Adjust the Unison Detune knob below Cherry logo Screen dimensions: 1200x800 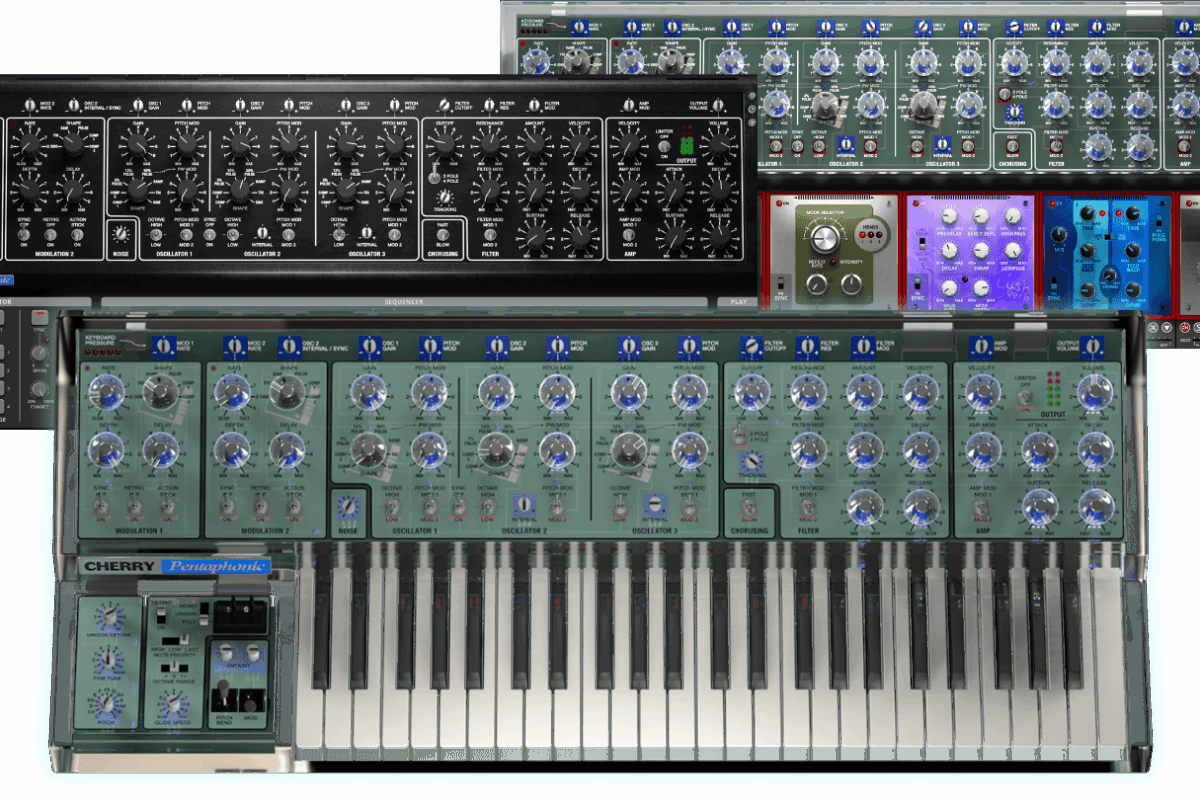[x=109, y=616]
